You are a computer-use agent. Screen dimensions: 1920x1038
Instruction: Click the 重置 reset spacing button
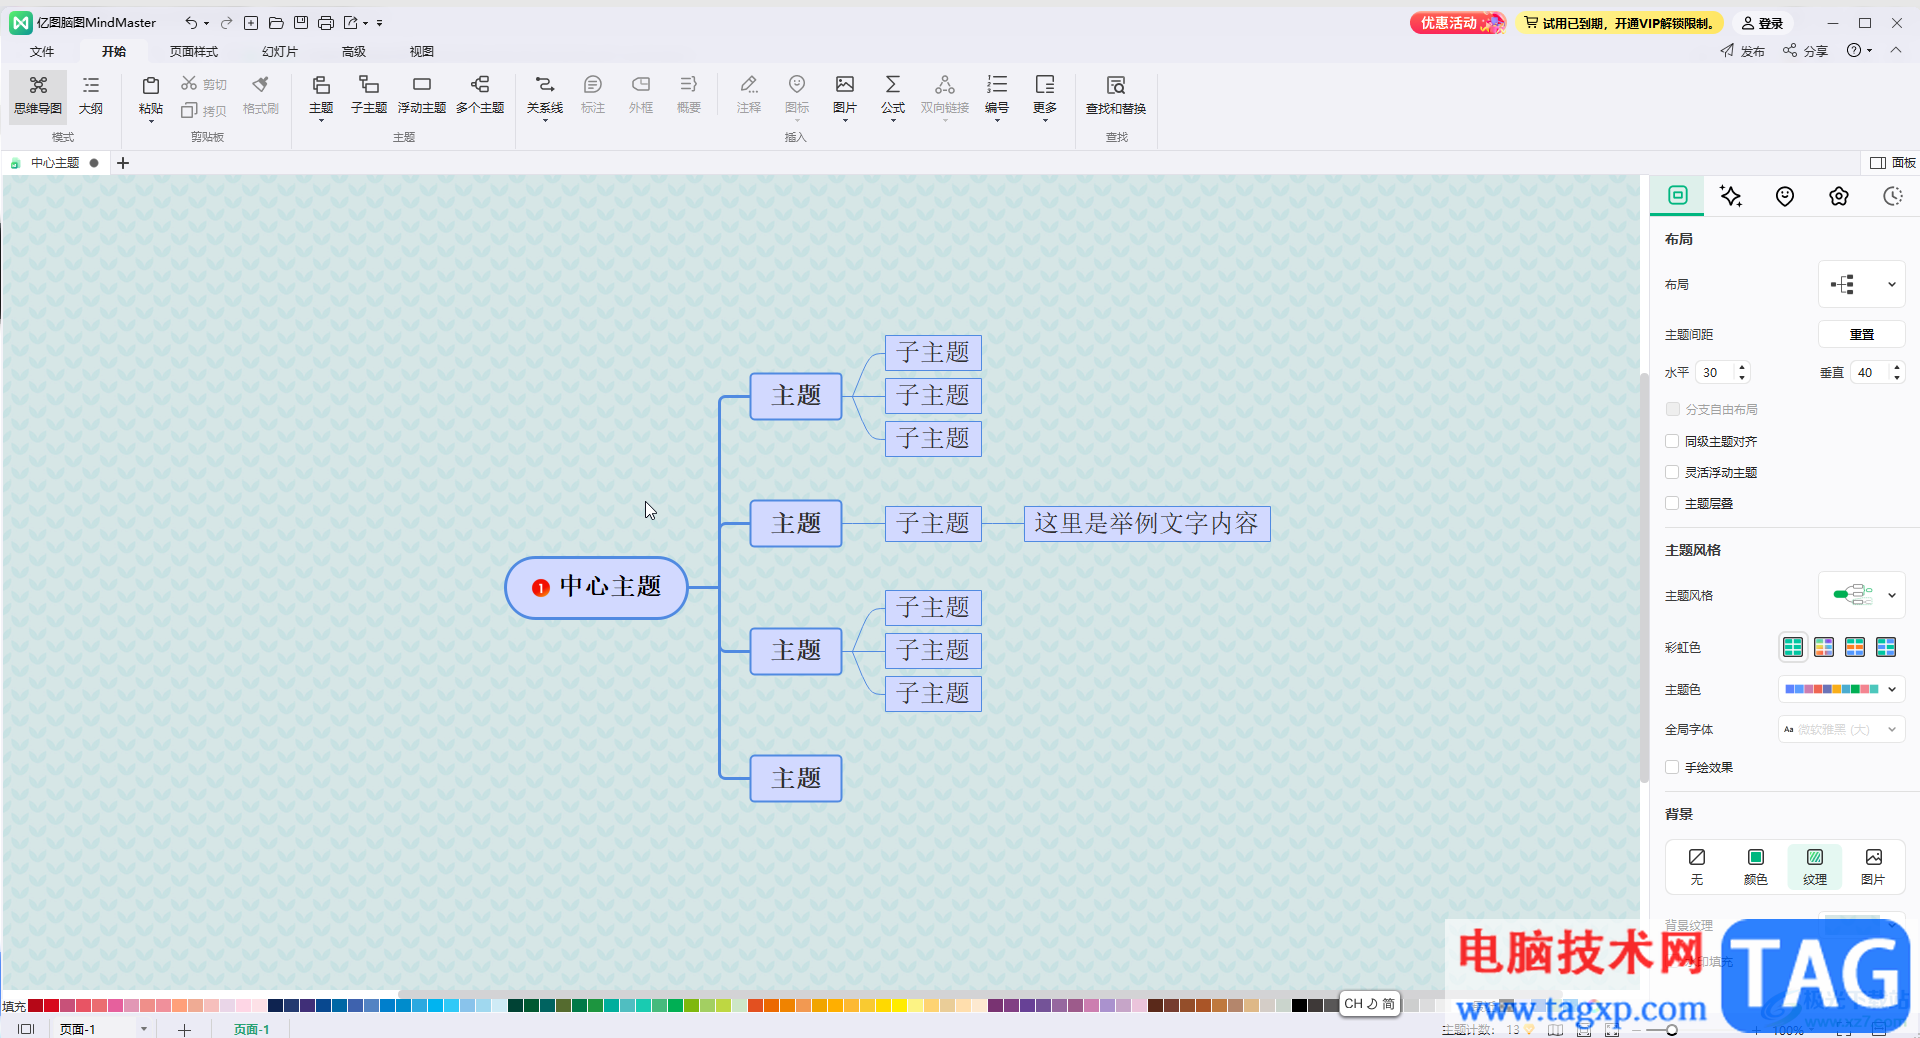[x=1861, y=334]
